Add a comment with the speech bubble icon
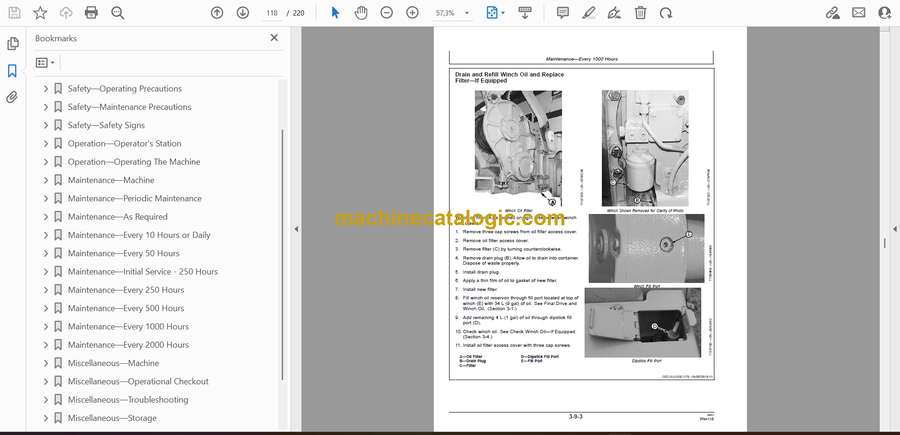Image resolution: width=900 pixels, height=435 pixels. (x=563, y=13)
